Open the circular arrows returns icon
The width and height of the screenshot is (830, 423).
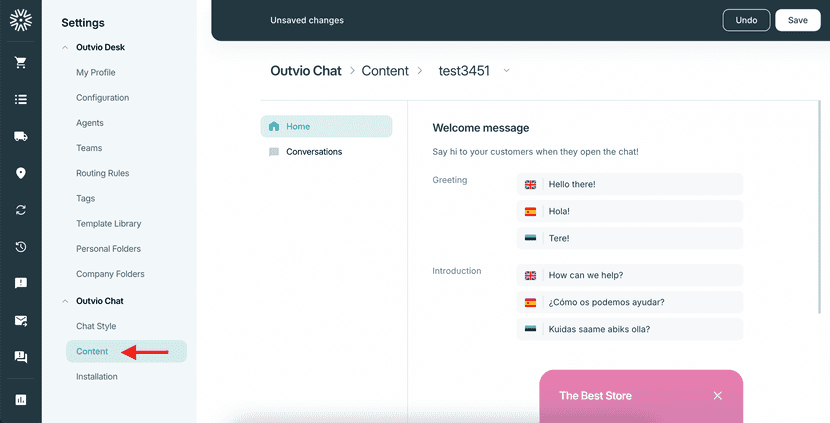pyautogui.click(x=21, y=210)
